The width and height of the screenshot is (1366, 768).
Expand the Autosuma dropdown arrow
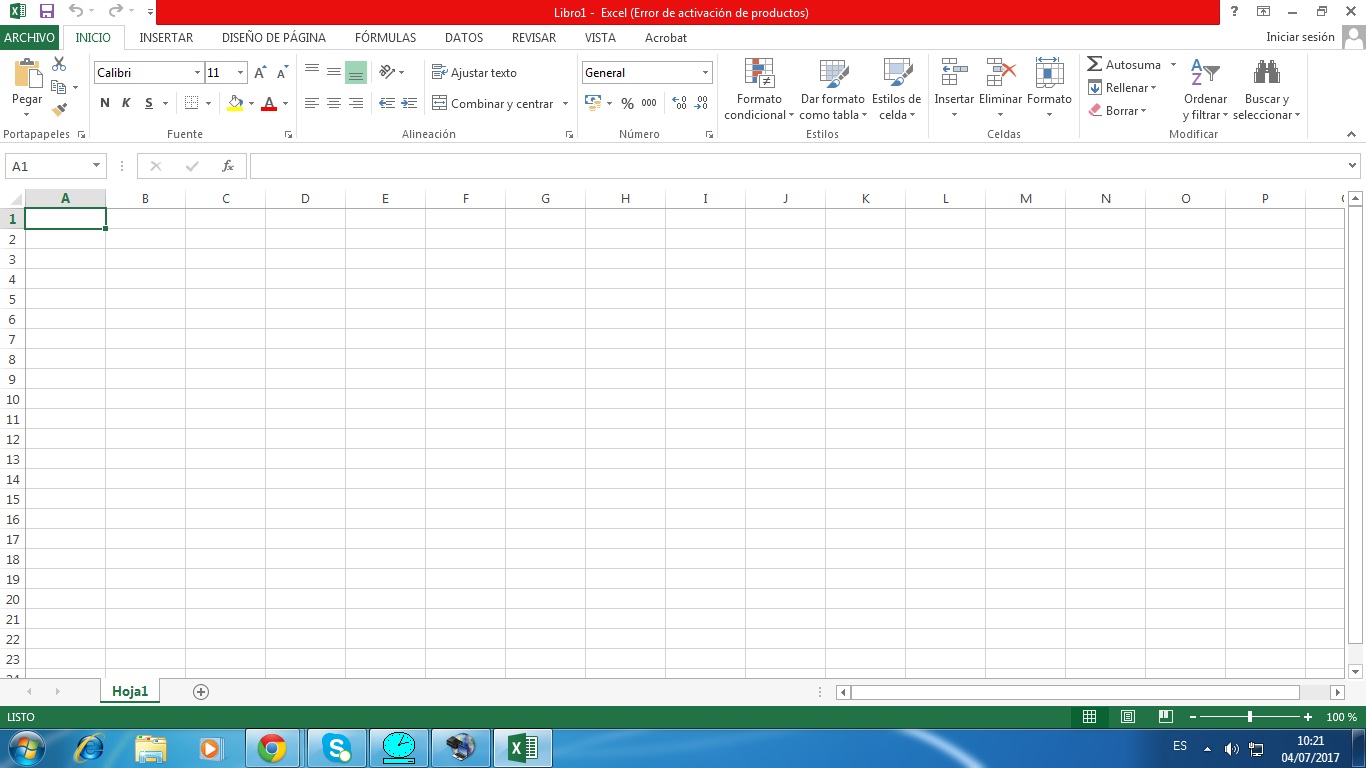coord(1173,65)
